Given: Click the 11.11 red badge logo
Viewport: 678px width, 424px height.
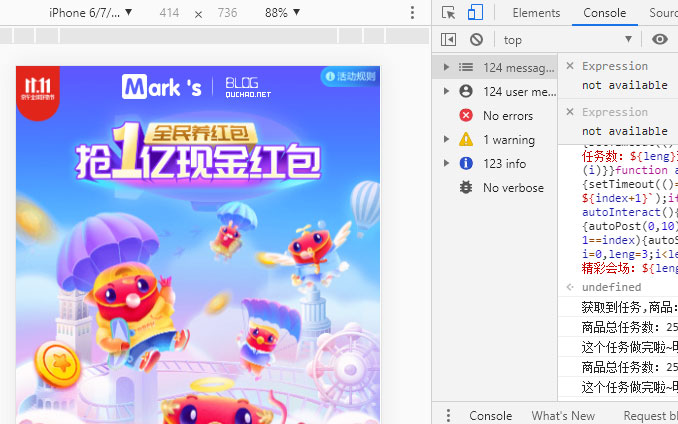Looking at the screenshot, I should pyautogui.click(x=38, y=92).
